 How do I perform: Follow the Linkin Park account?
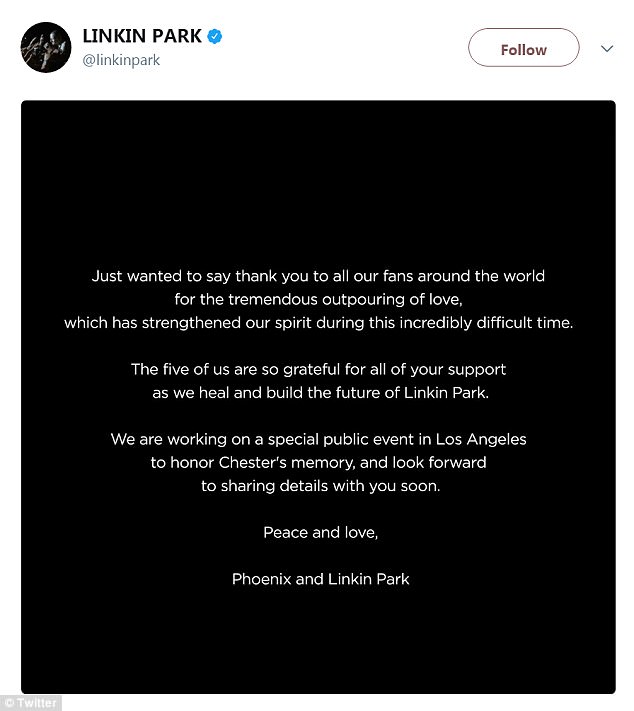tap(524, 48)
